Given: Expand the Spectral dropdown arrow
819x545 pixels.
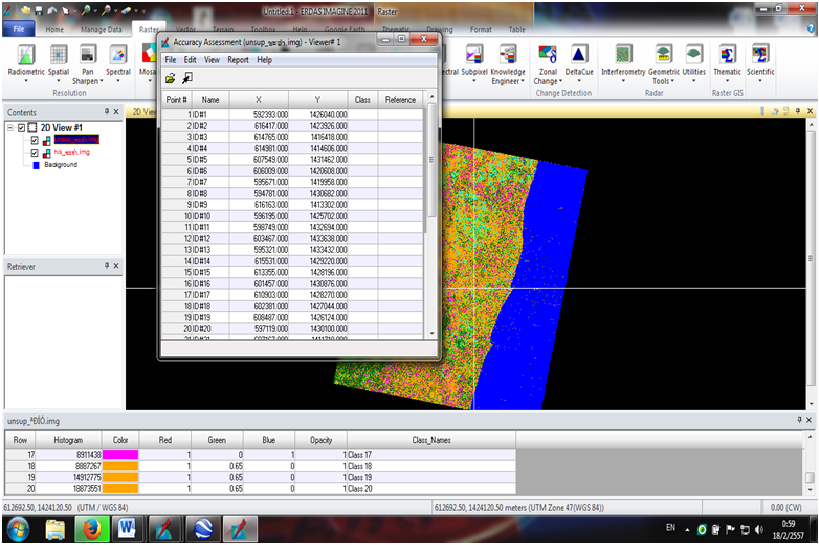Looking at the screenshot, I should pos(118,81).
